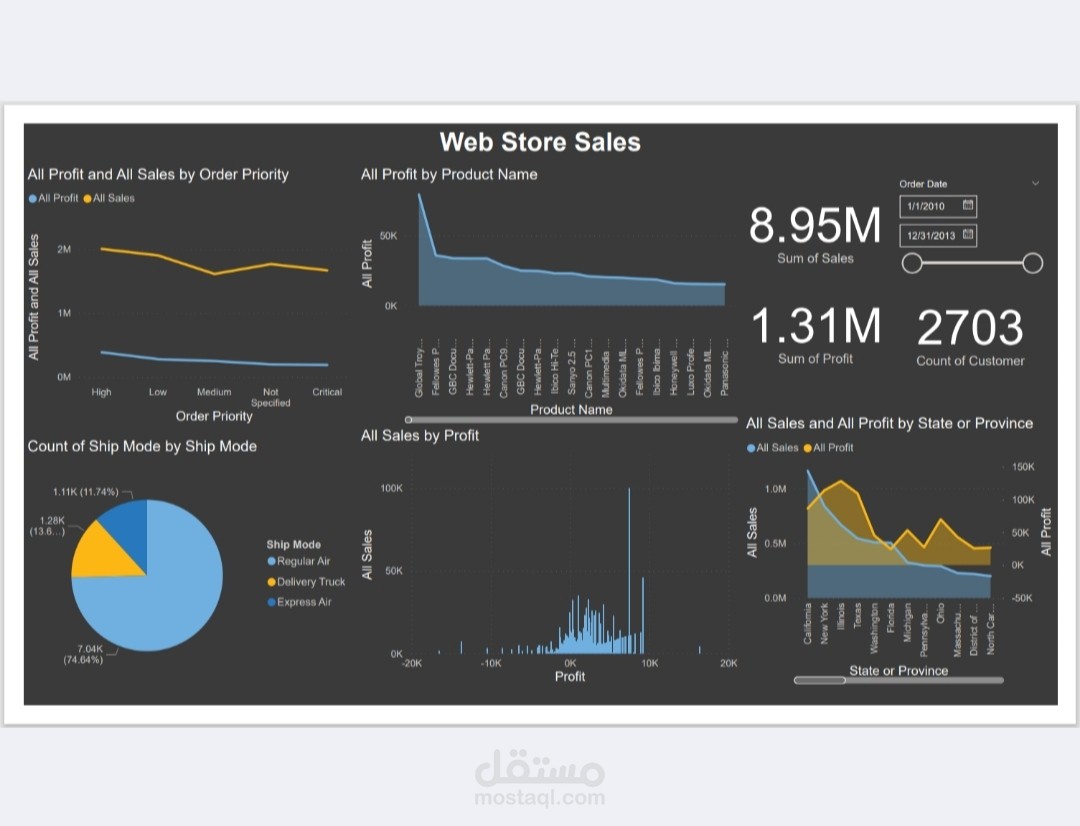The height and width of the screenshot is (826, 1080).
Task: Select All Sales legend in Order Priority chart
Action: pos(109,198)
